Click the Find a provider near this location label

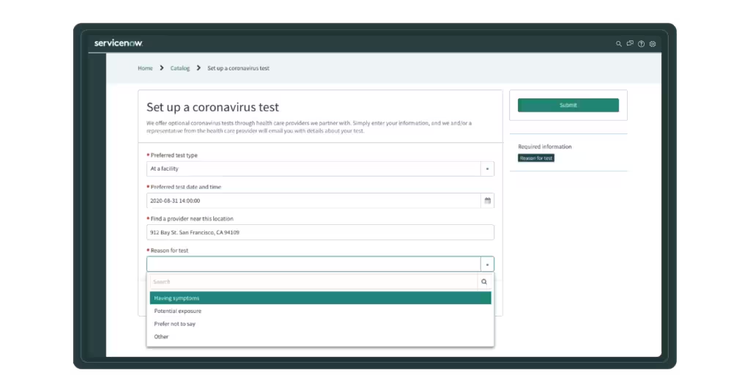(x=192, y=219)
